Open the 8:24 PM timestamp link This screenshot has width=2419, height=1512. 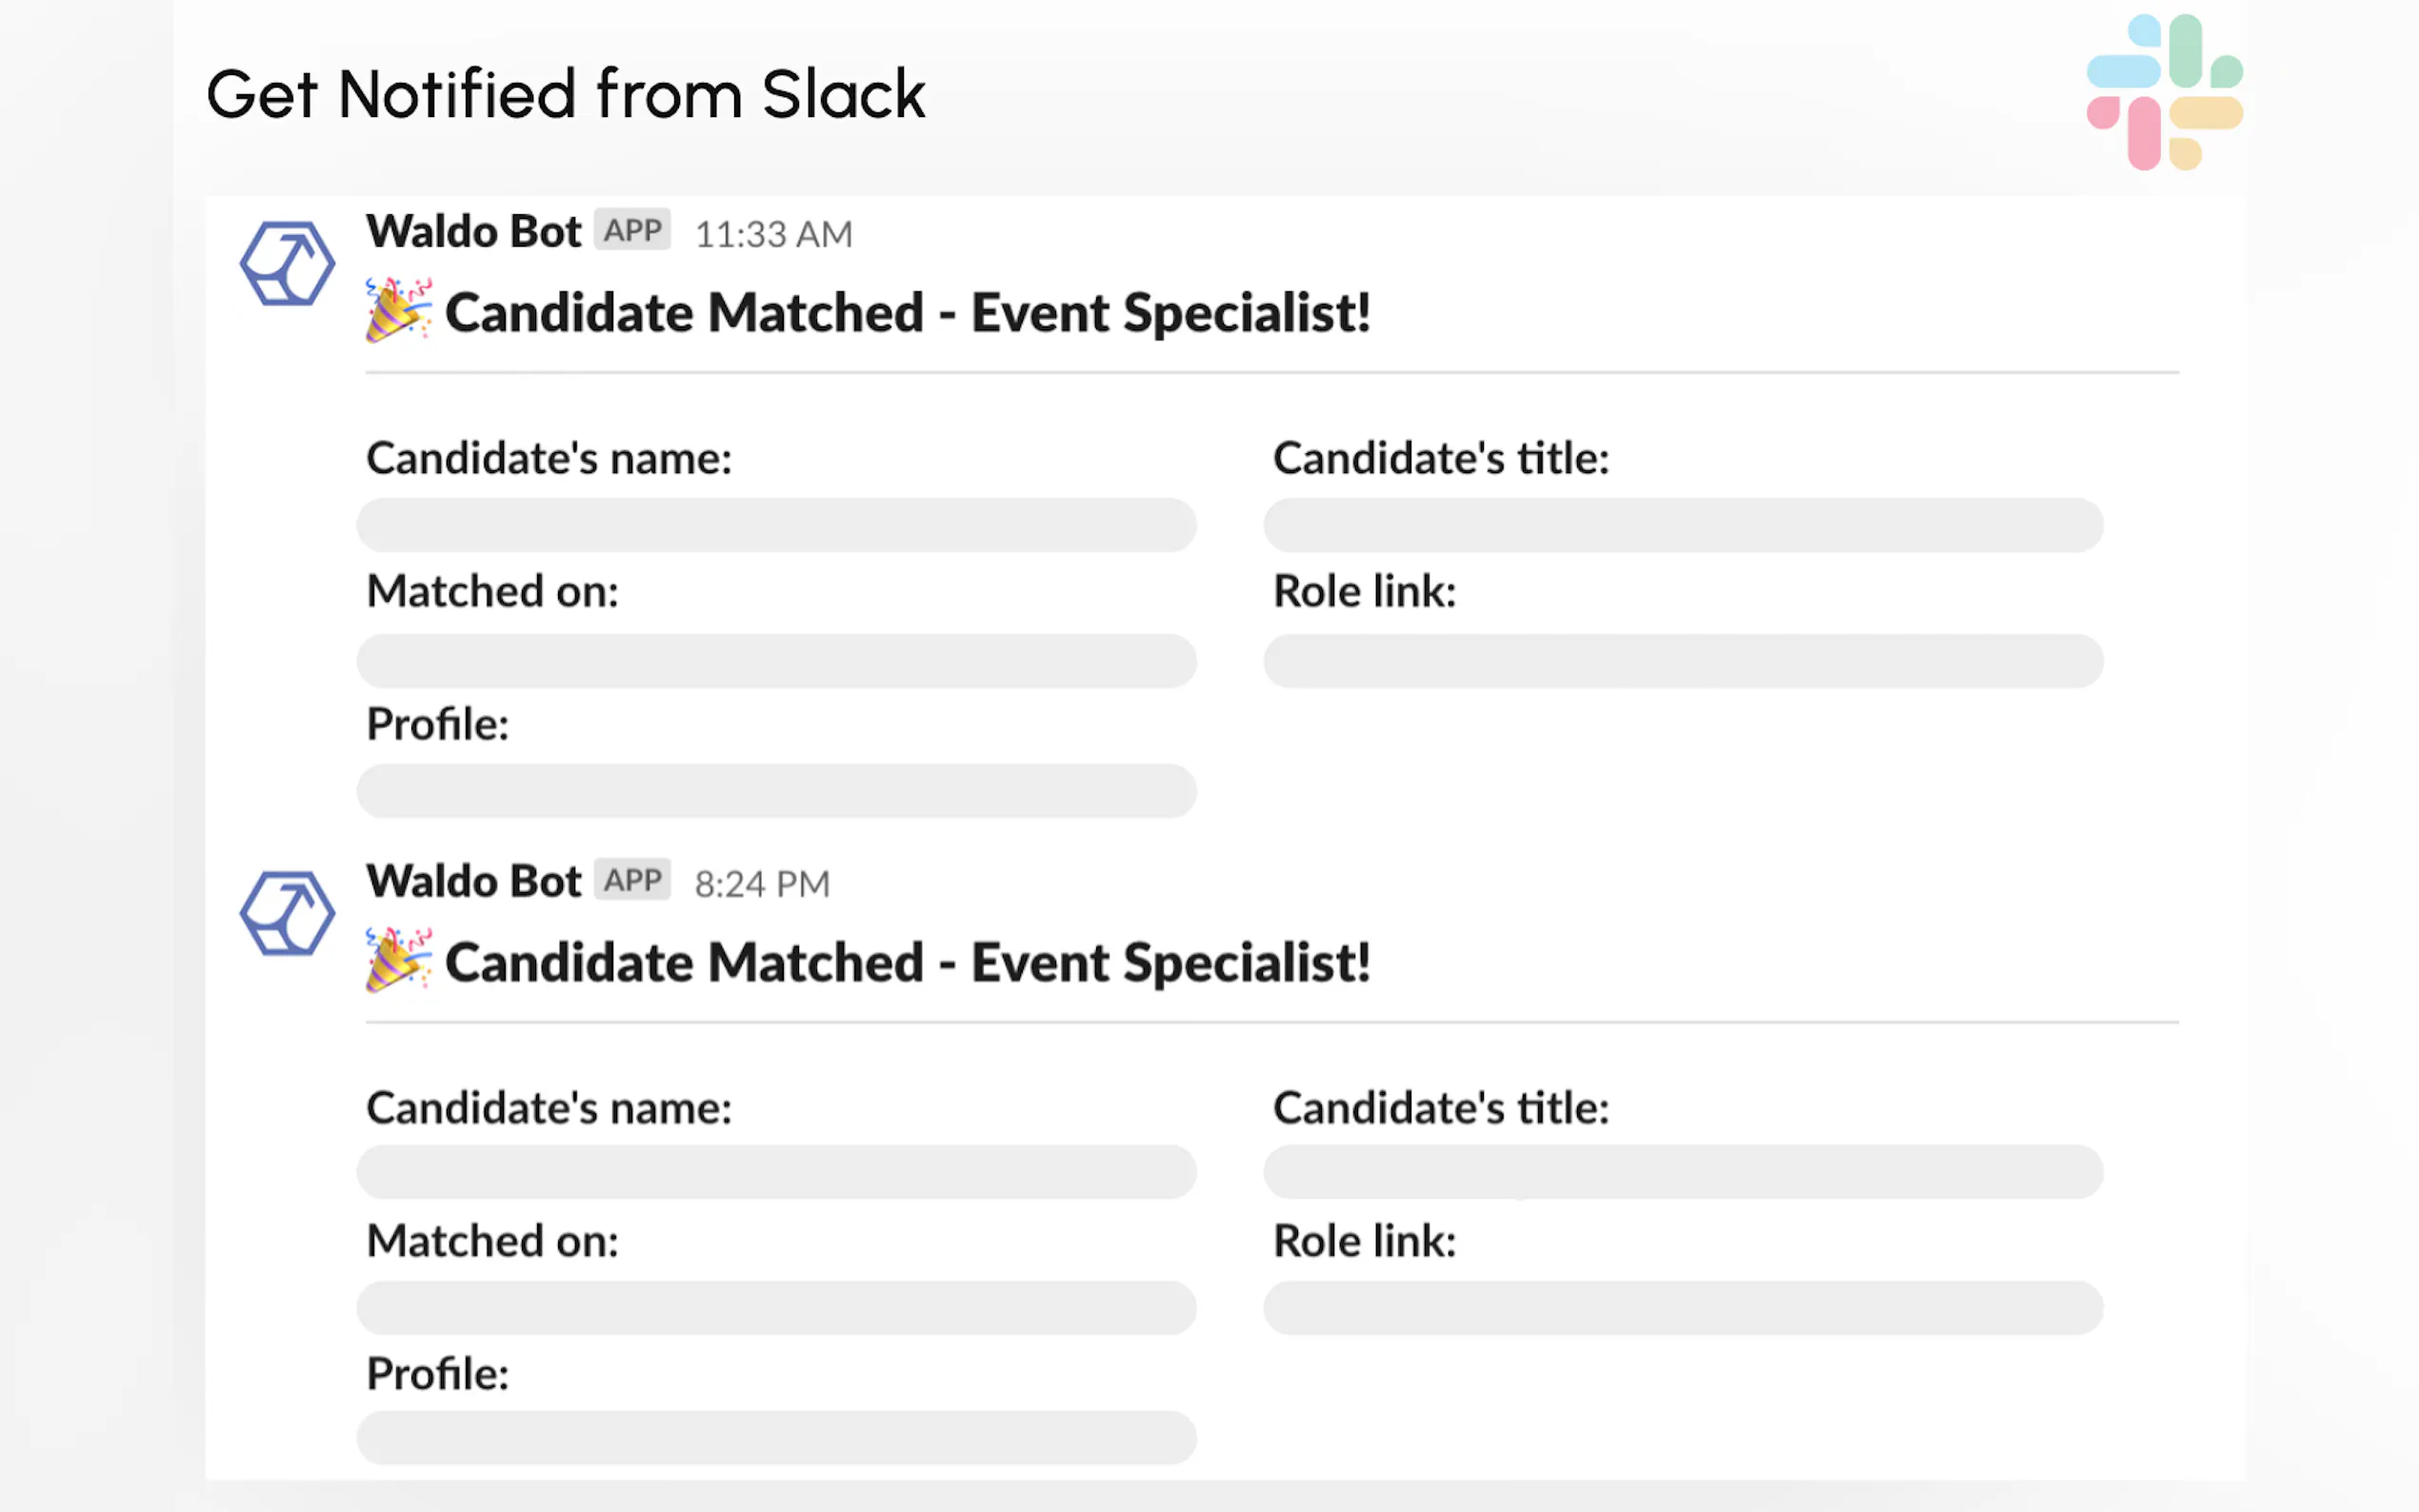coord(762,885)
